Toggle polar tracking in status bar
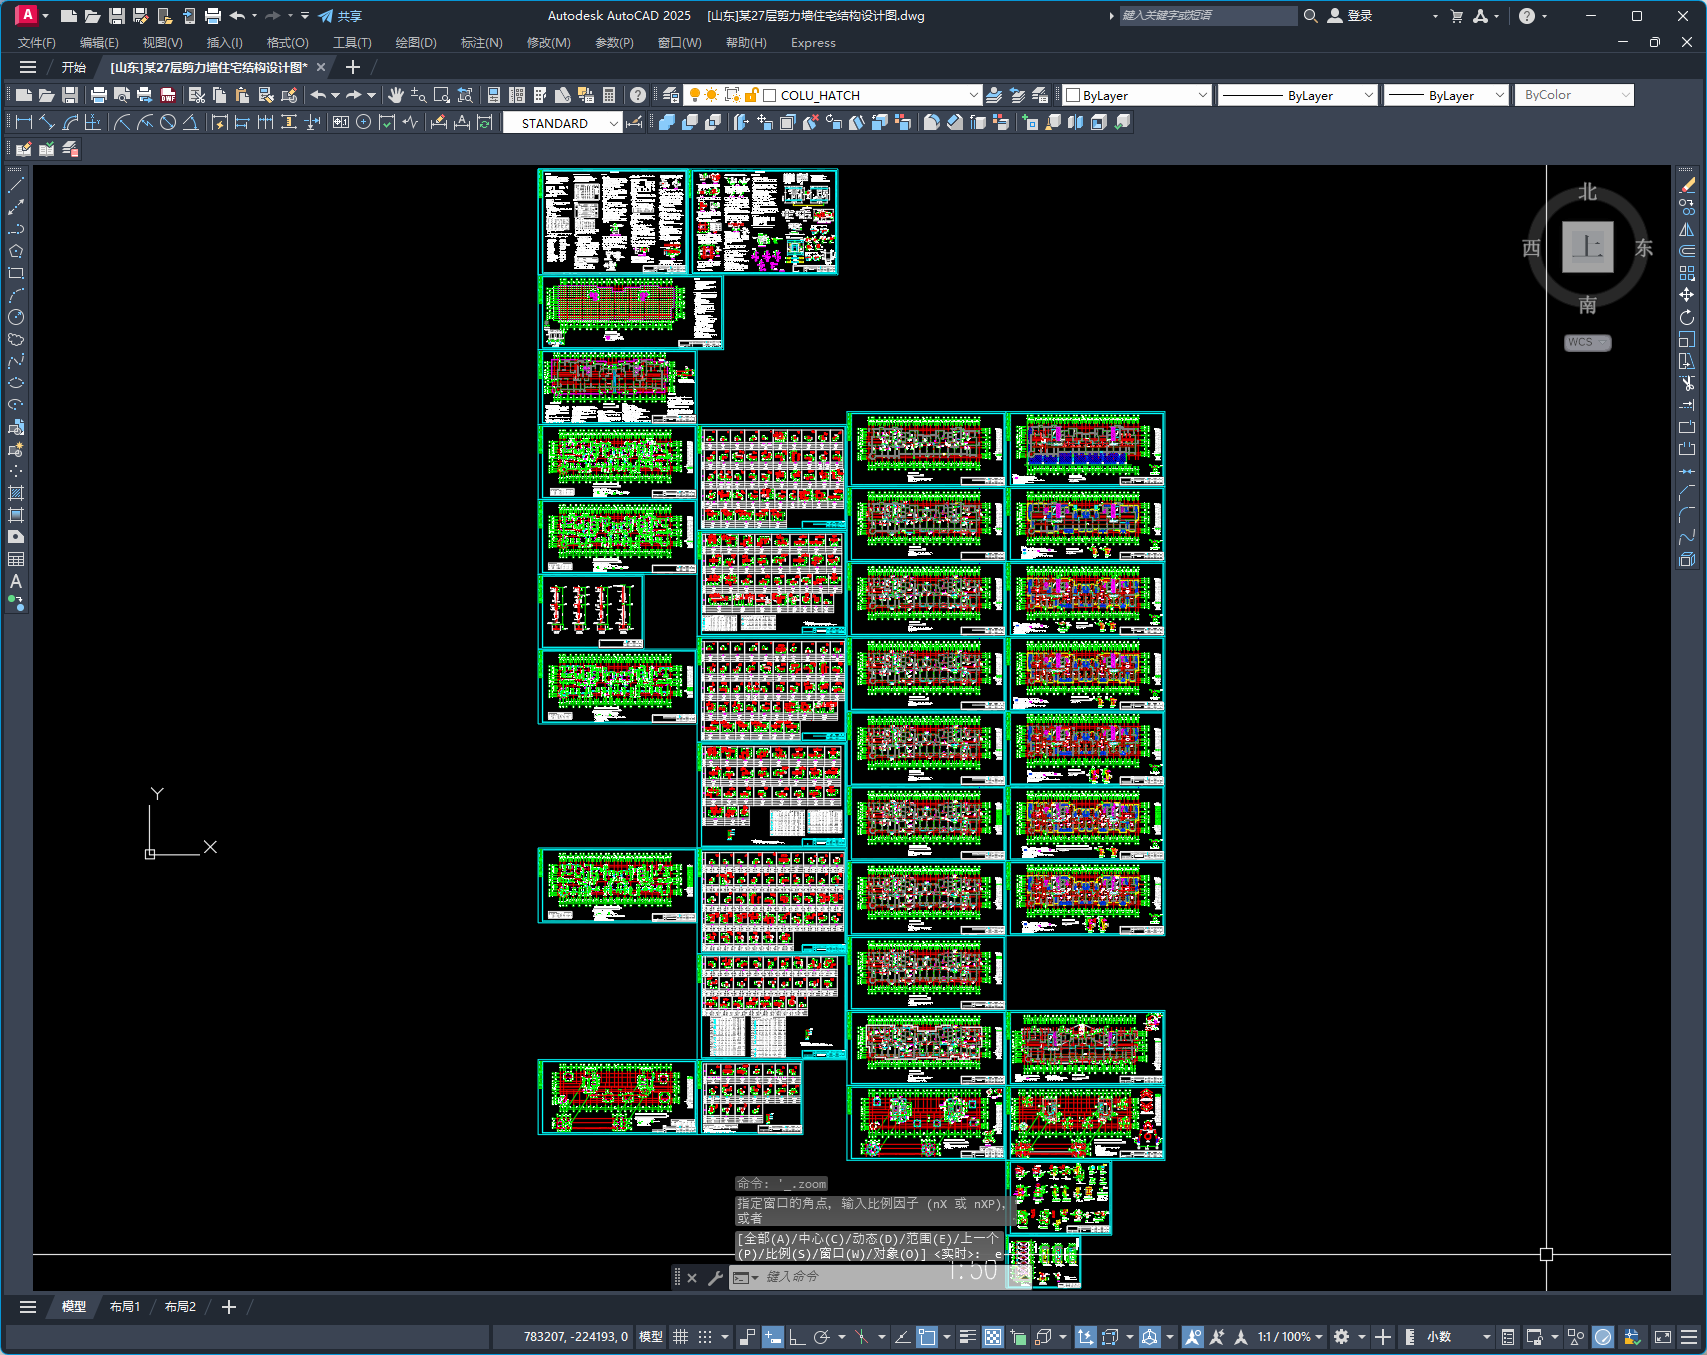The width and height of the screenshot is (1707, 1355). pos(822,1337)
